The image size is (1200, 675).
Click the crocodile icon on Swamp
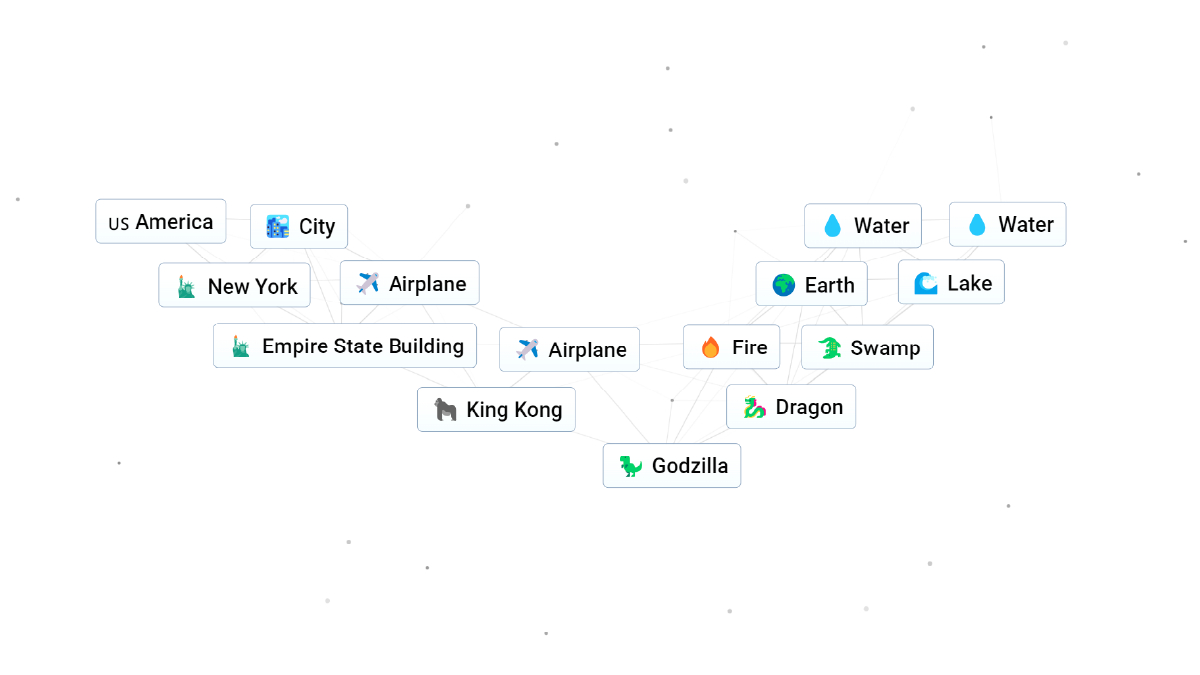pyautogui.click(x=829, y=348)
